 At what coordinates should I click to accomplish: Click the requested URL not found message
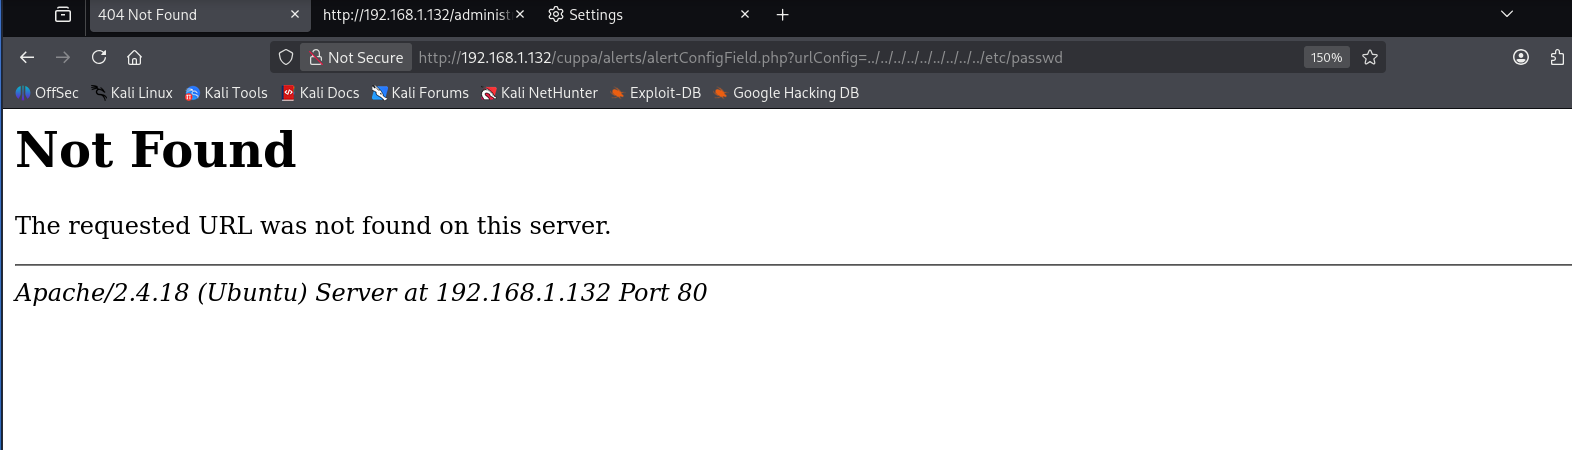click(313, 226)
